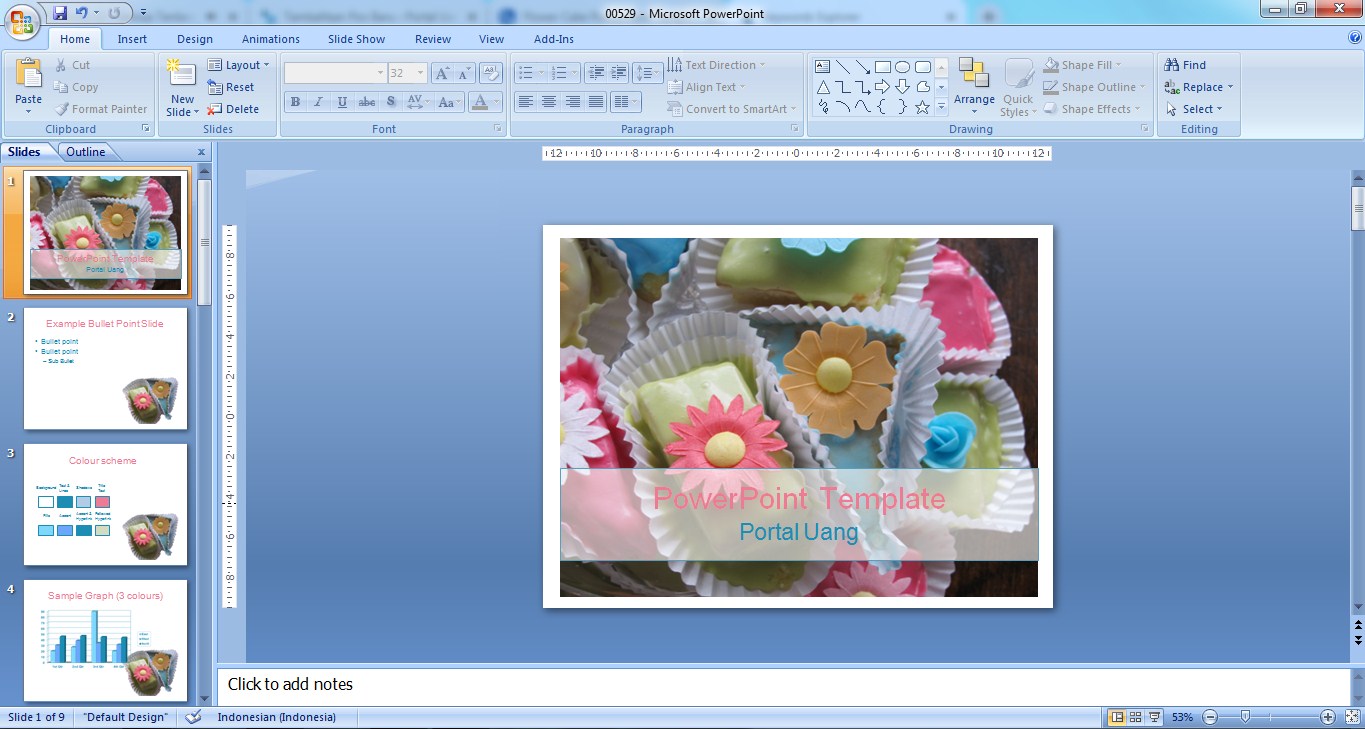Toggle strikethrough formatting
The height and width of the screenshot is (729, 1365).
[x=367, y=102]
